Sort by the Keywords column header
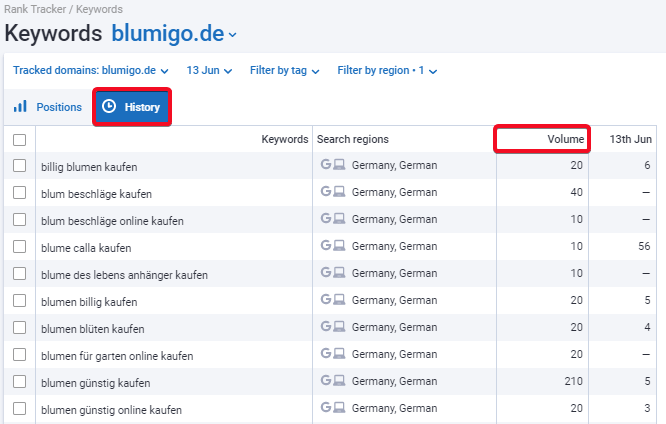 pos(285,139)
